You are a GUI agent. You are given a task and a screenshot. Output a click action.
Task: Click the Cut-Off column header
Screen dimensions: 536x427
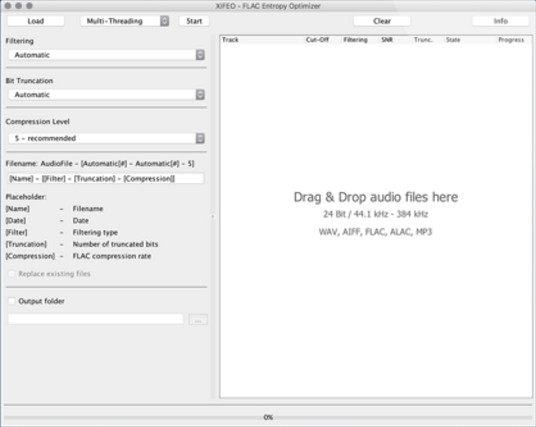pyautogui.click(x=317, y=40)
